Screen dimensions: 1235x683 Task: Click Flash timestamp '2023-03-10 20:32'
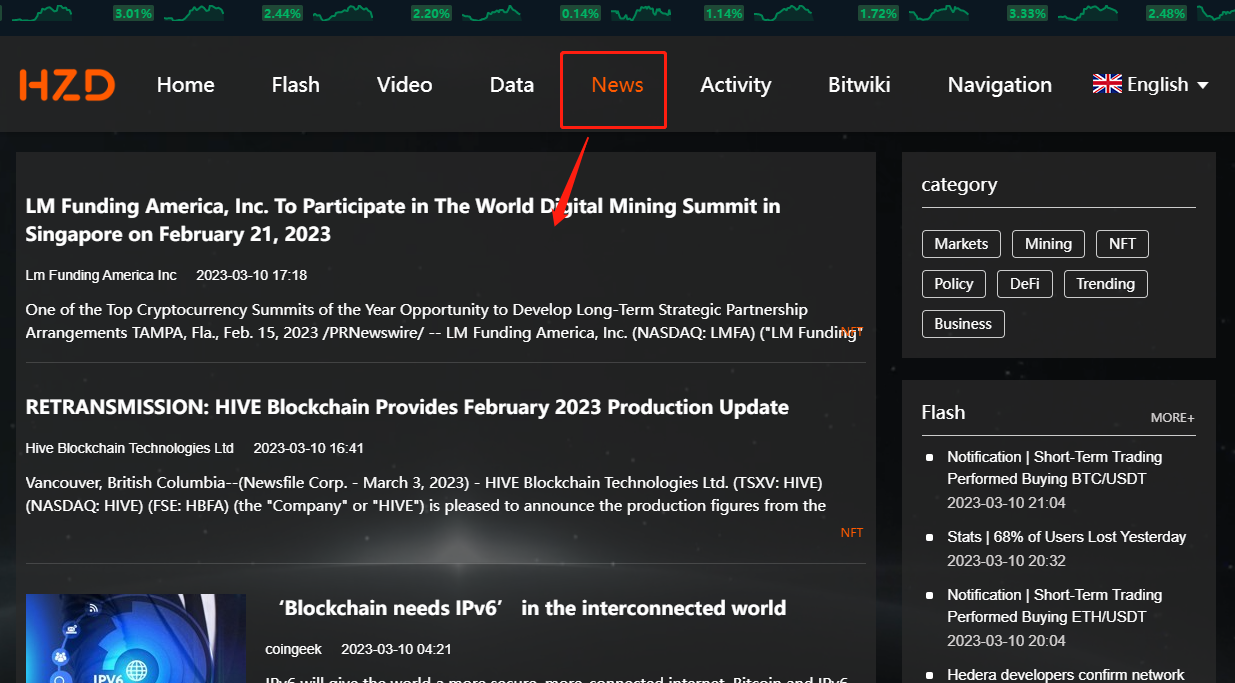[x=1007, y=561]
